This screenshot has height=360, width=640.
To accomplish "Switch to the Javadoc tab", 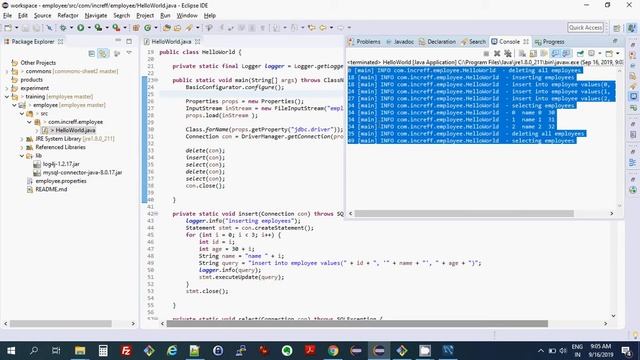I will click(400, 42).
